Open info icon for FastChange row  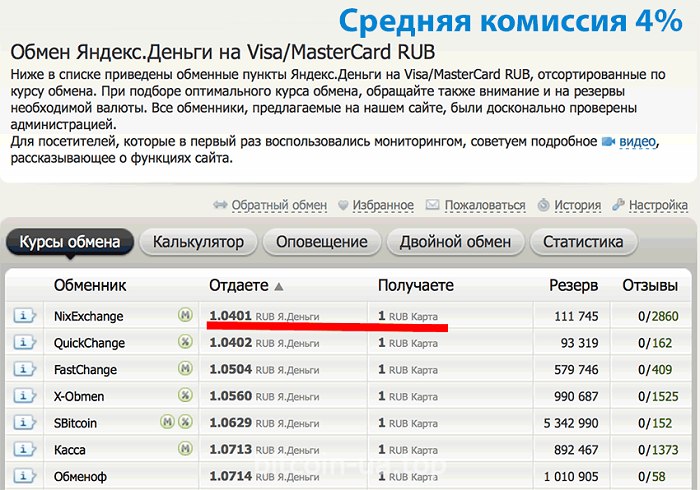pos(25,370)
